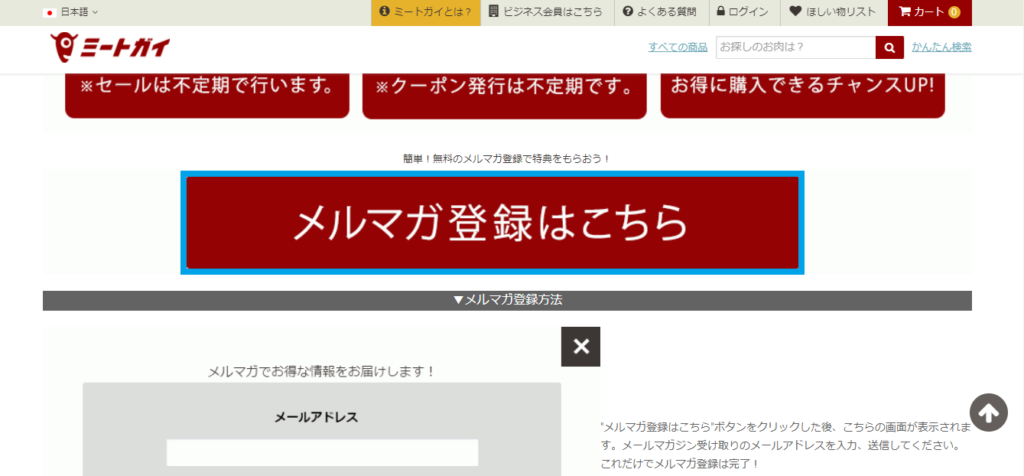Click the Japan flag icon
The height and width of the screenshot is (476, 1024).
tap(49, 12)
